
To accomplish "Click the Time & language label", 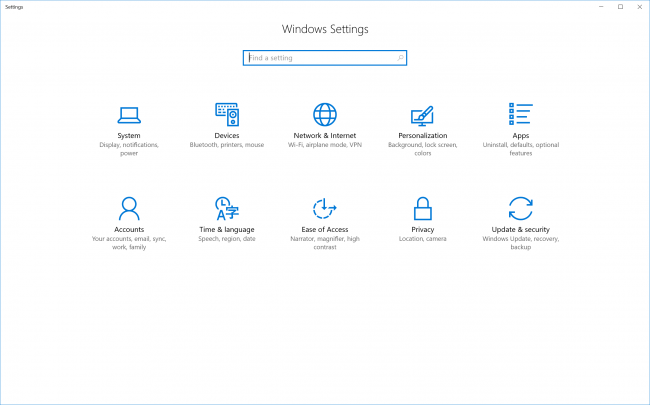I will pos(227,230).
